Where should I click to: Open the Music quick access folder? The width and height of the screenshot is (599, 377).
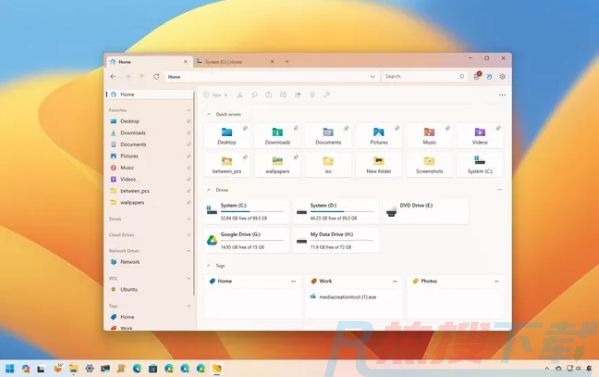(x=429, y=136)
